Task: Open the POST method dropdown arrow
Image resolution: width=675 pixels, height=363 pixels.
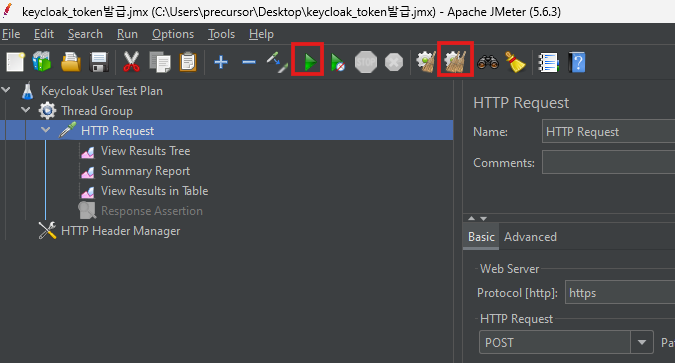Action: point(642,342)
